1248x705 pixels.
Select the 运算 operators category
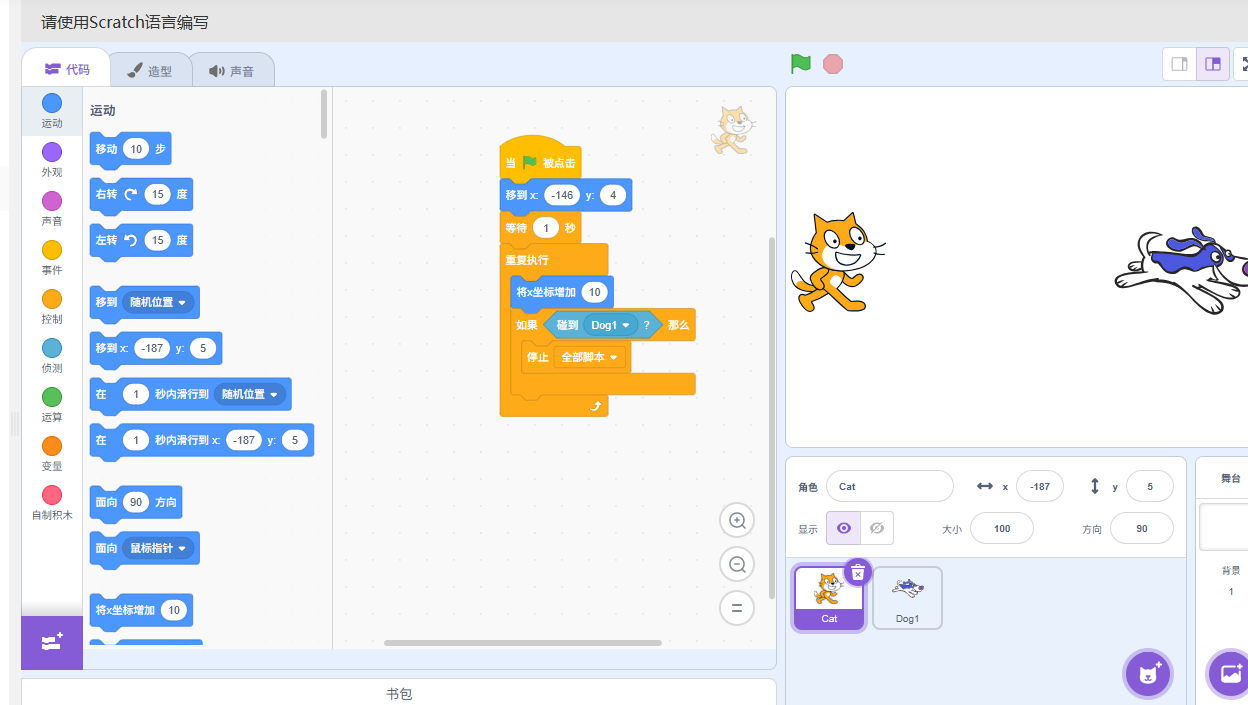52,405
